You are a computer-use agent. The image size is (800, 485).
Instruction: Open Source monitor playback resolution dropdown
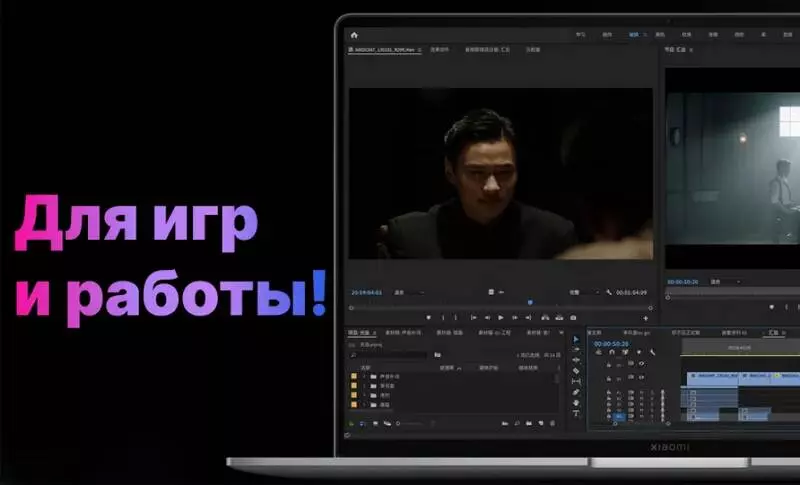585,292
